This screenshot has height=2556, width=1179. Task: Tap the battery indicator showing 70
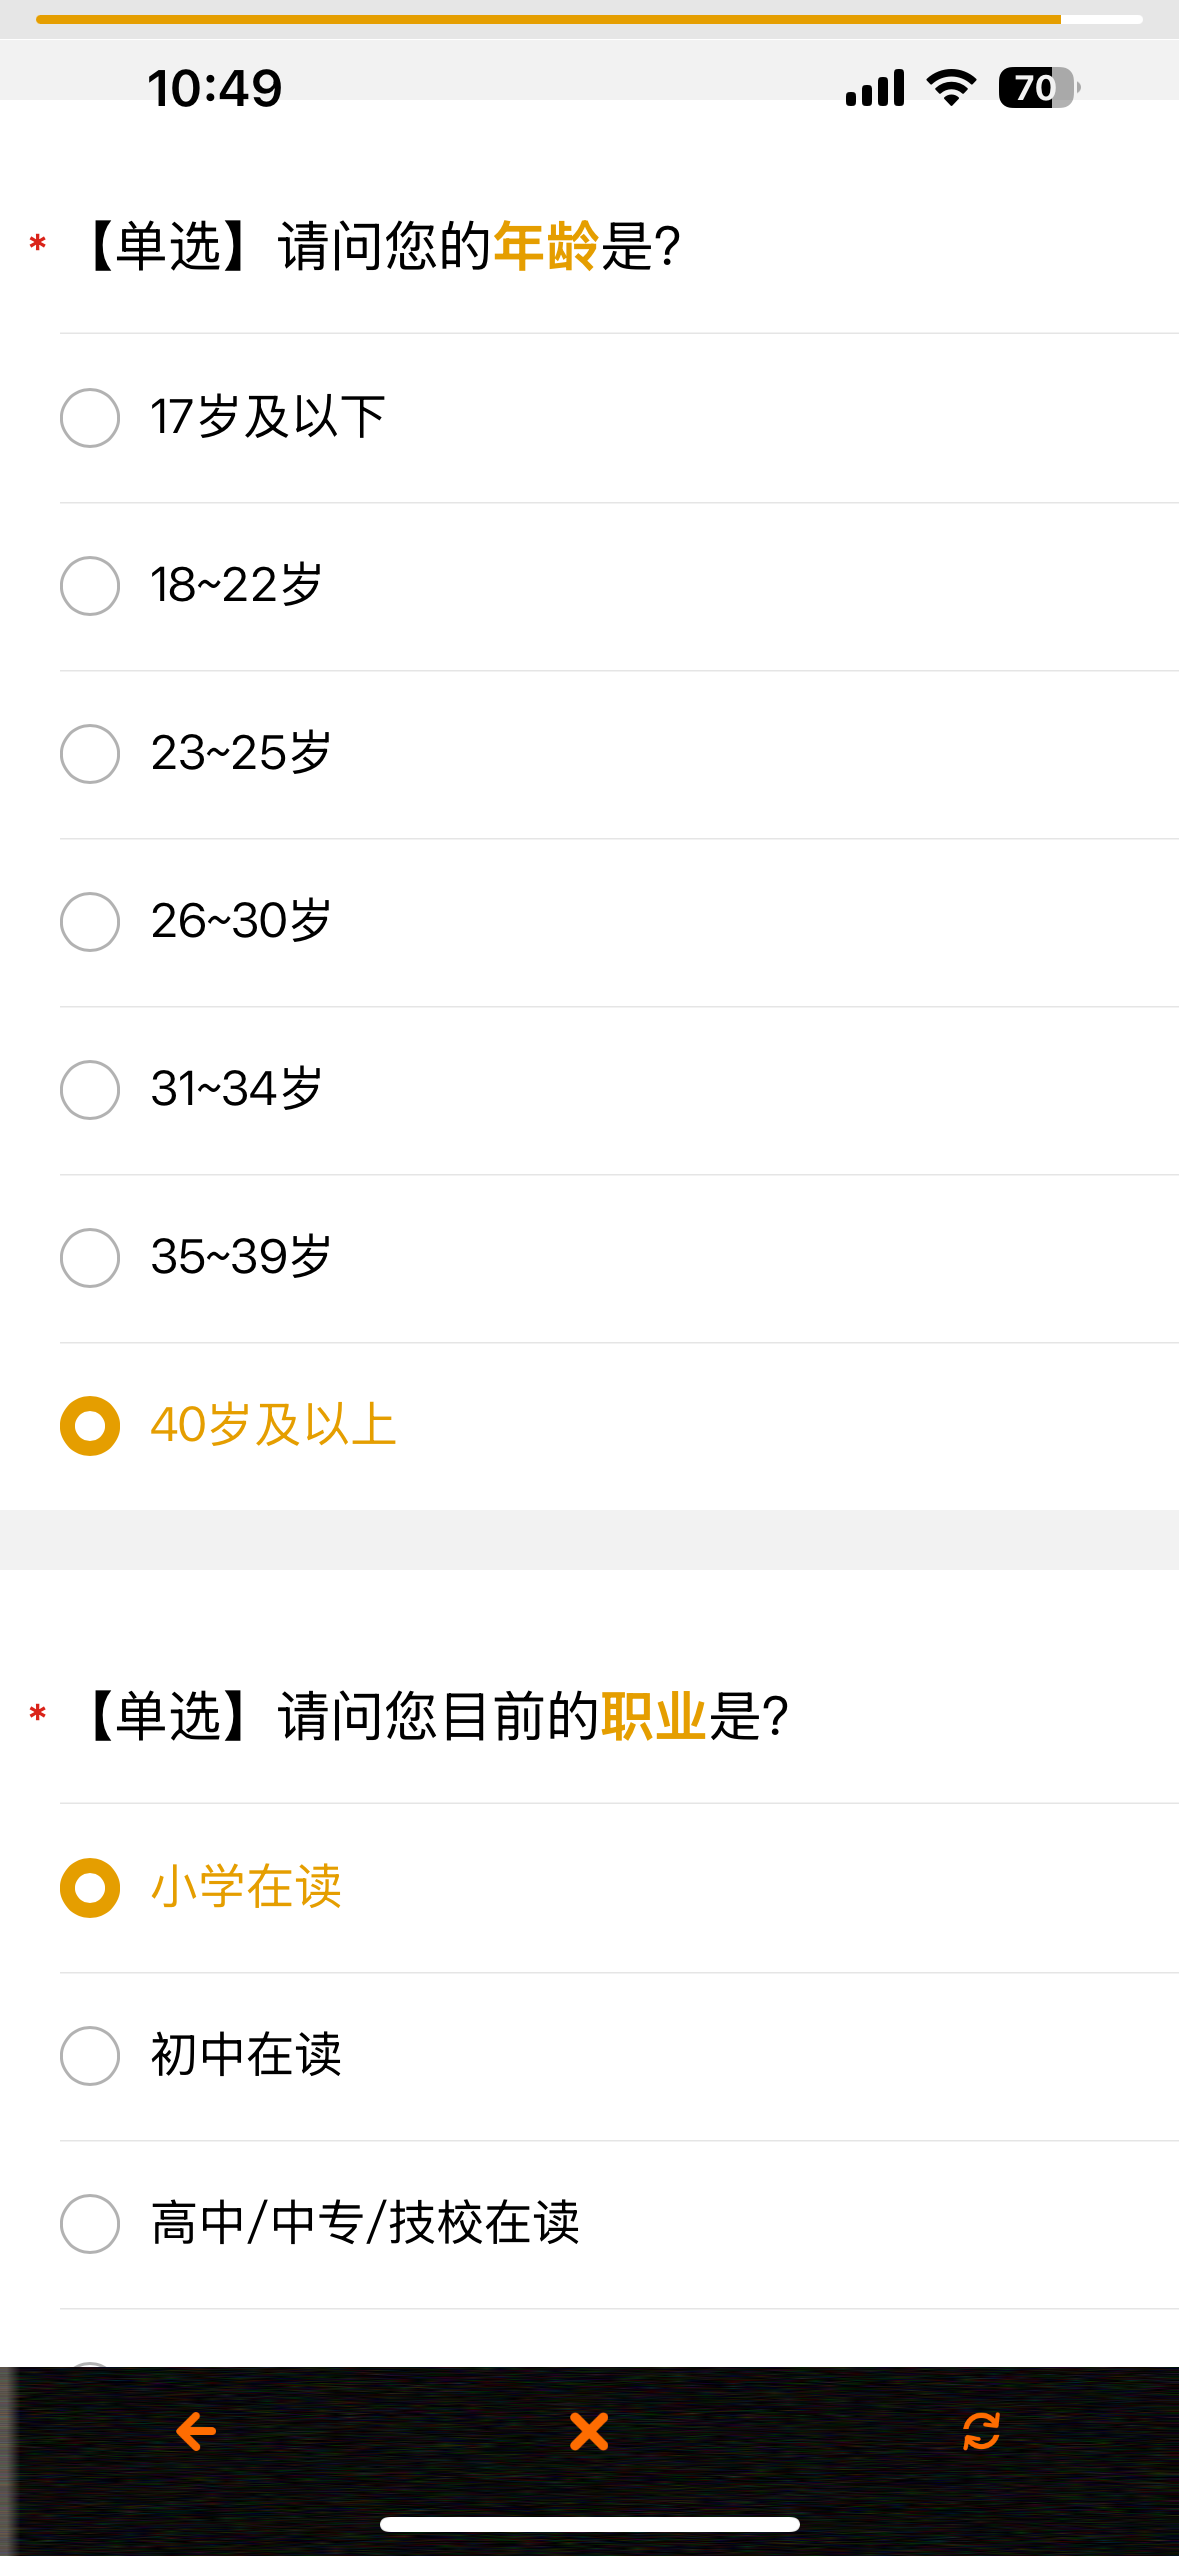coord(1039,88)
